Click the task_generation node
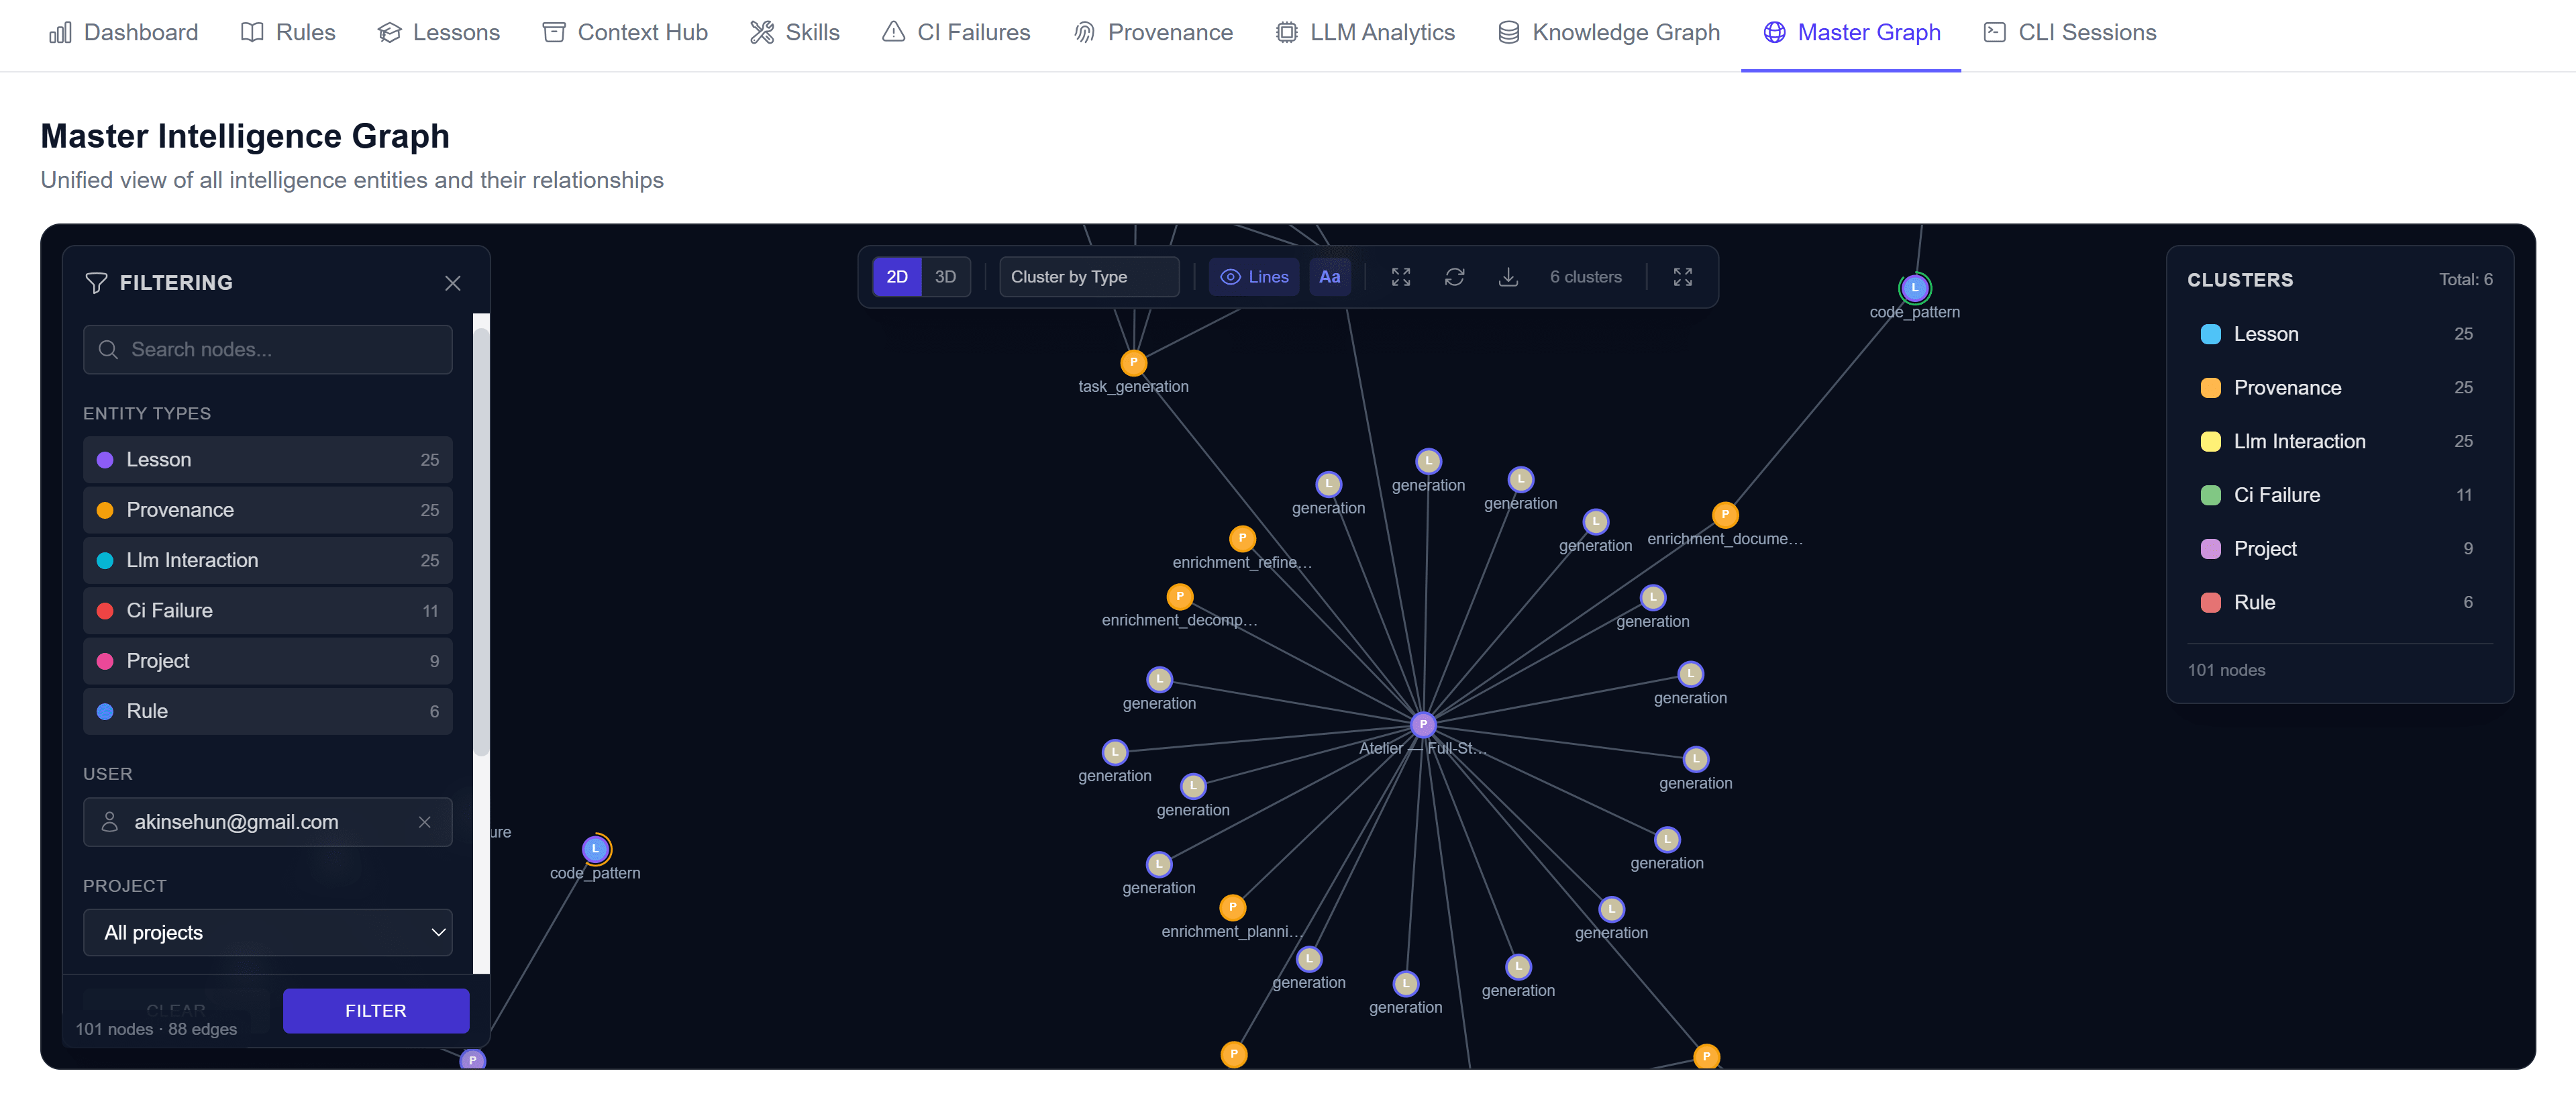The height and width of the screenshot is (1106, 2576). coord(1133,362)
